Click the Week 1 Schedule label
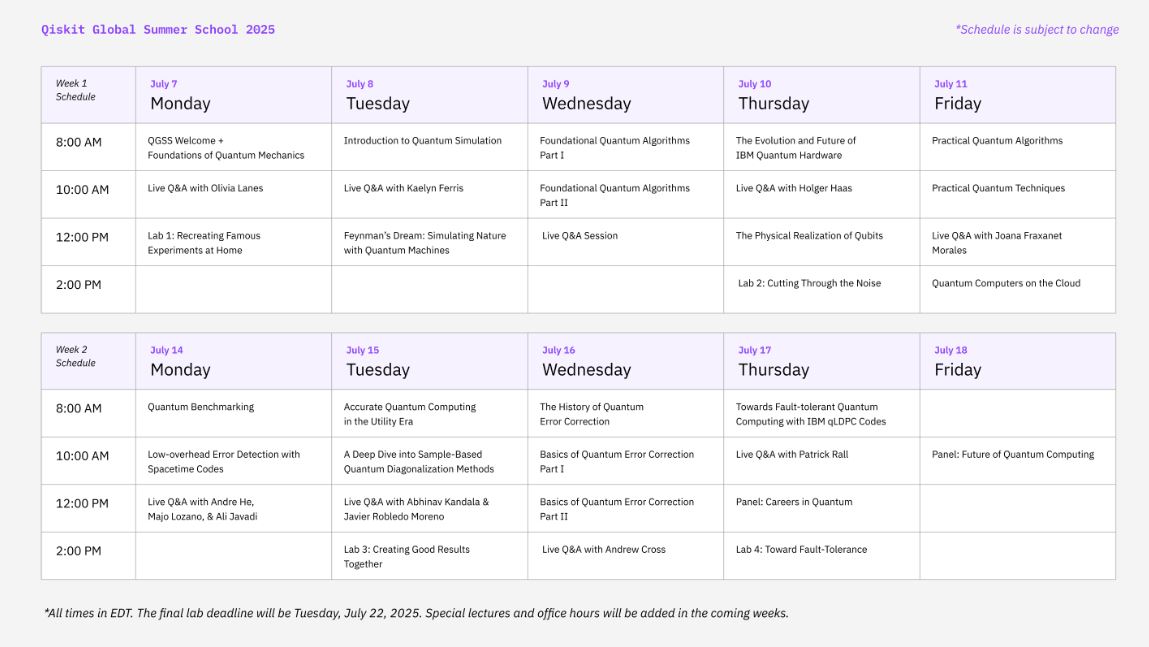Screen dimensions: 1149x647 [x=75, y=90]
